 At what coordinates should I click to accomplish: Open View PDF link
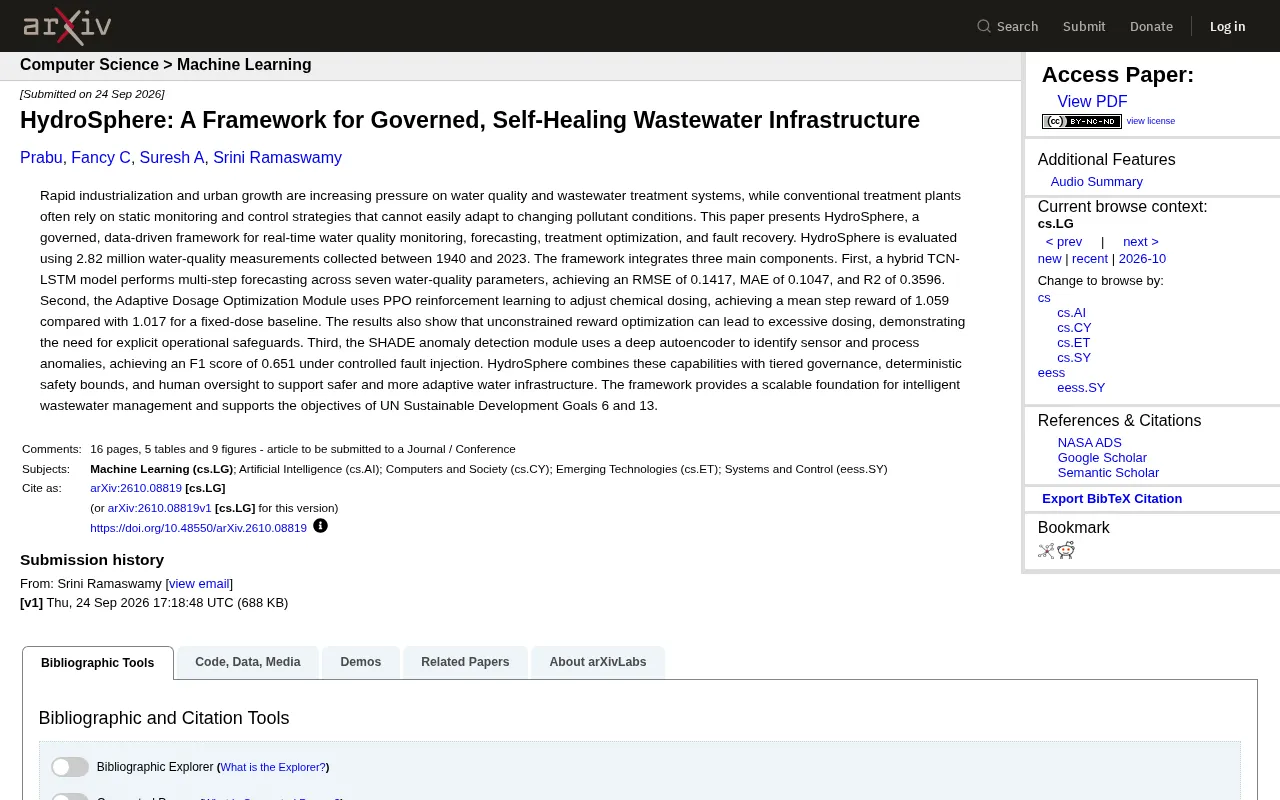coord(1092,102)
